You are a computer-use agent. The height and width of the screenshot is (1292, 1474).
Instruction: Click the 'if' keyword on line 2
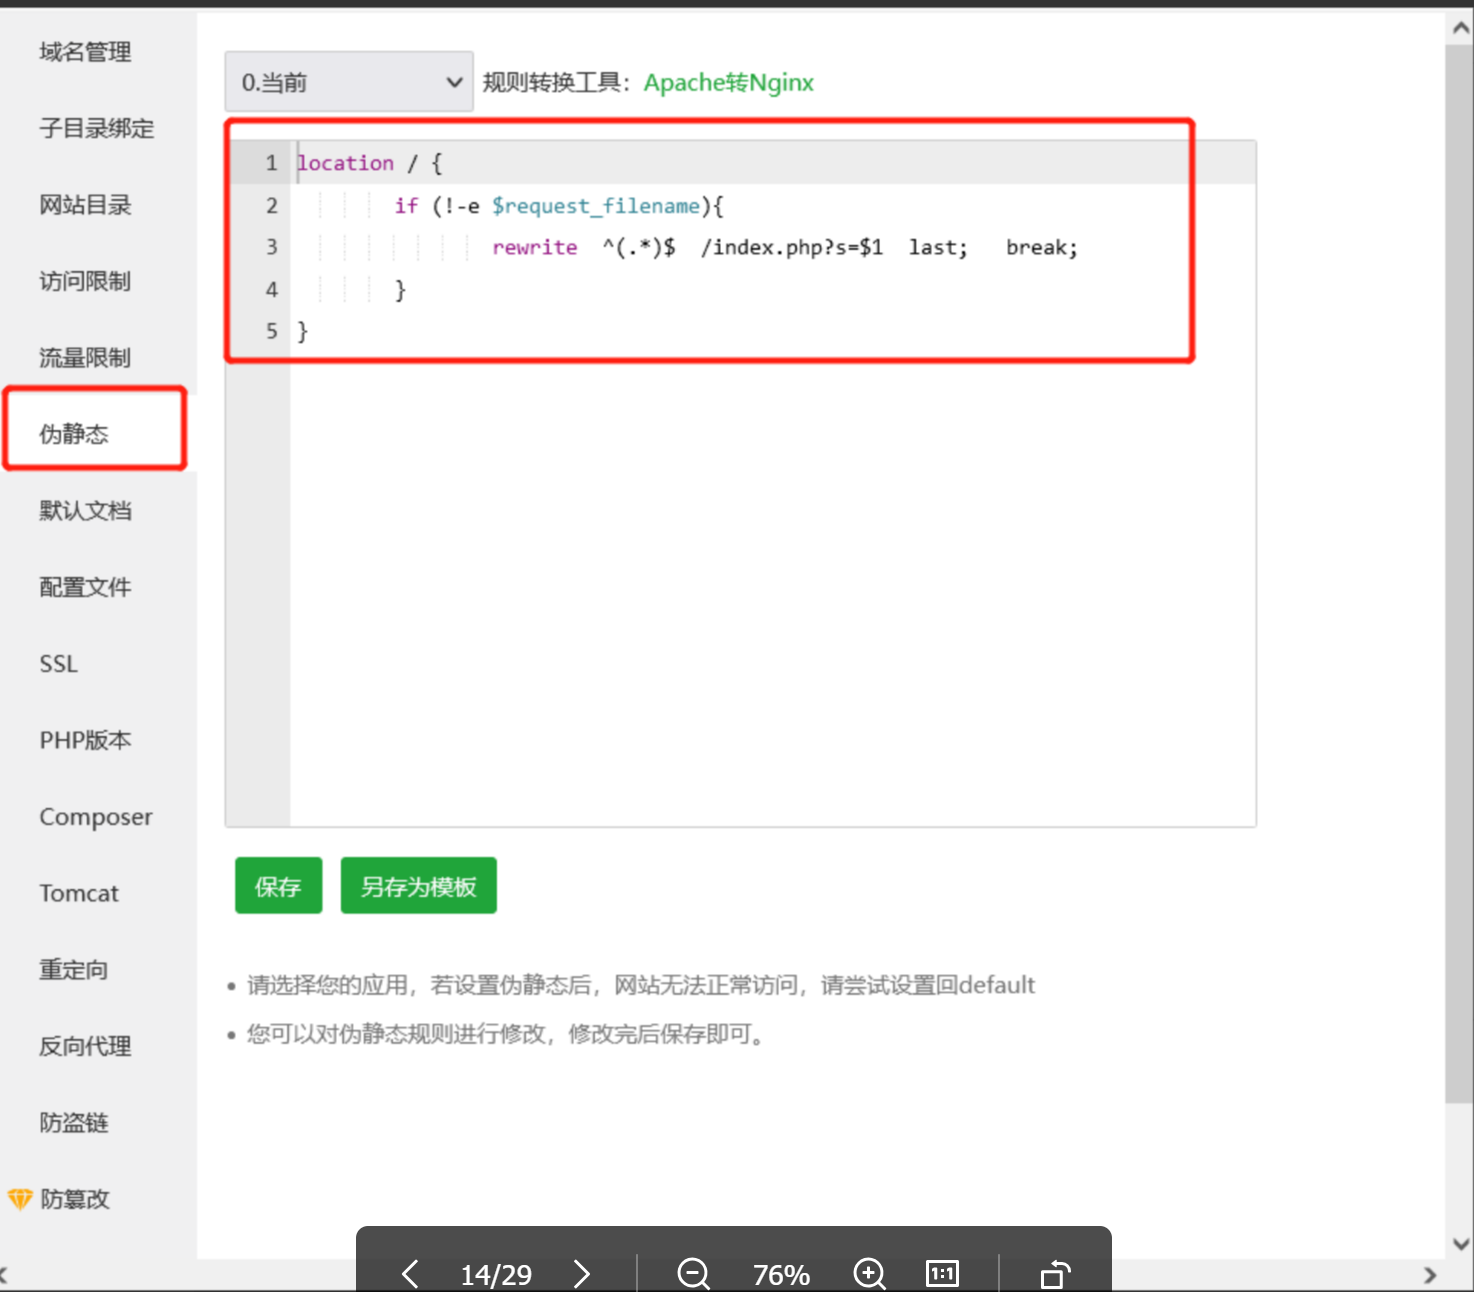click(406, 206)
